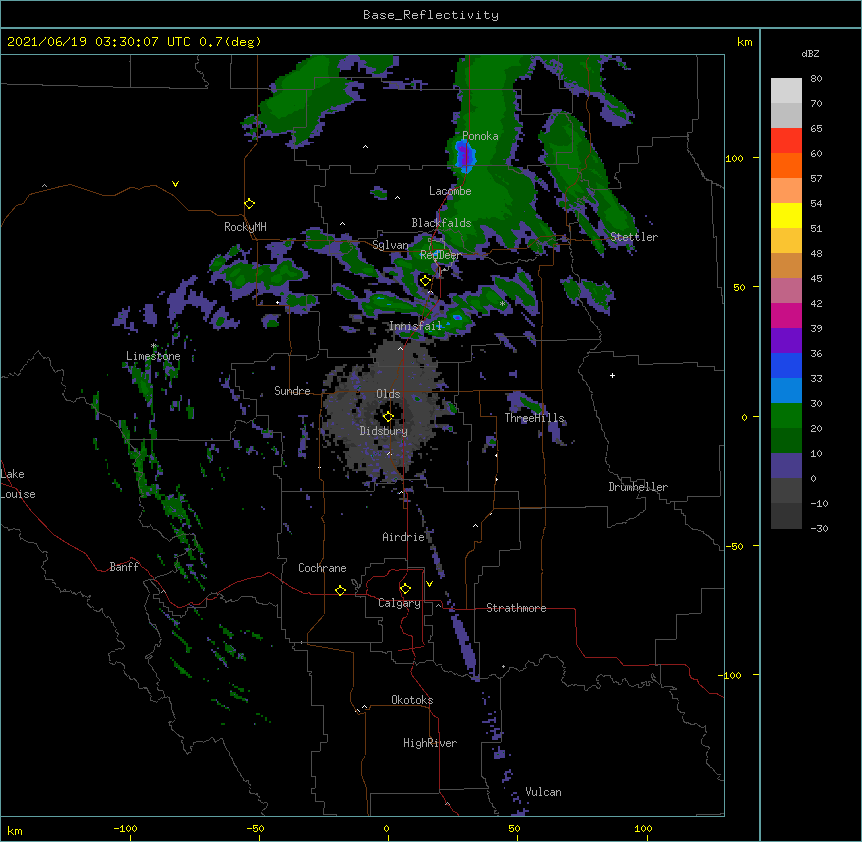
Task: Click the Stettler city label
Action: [634, 237]
